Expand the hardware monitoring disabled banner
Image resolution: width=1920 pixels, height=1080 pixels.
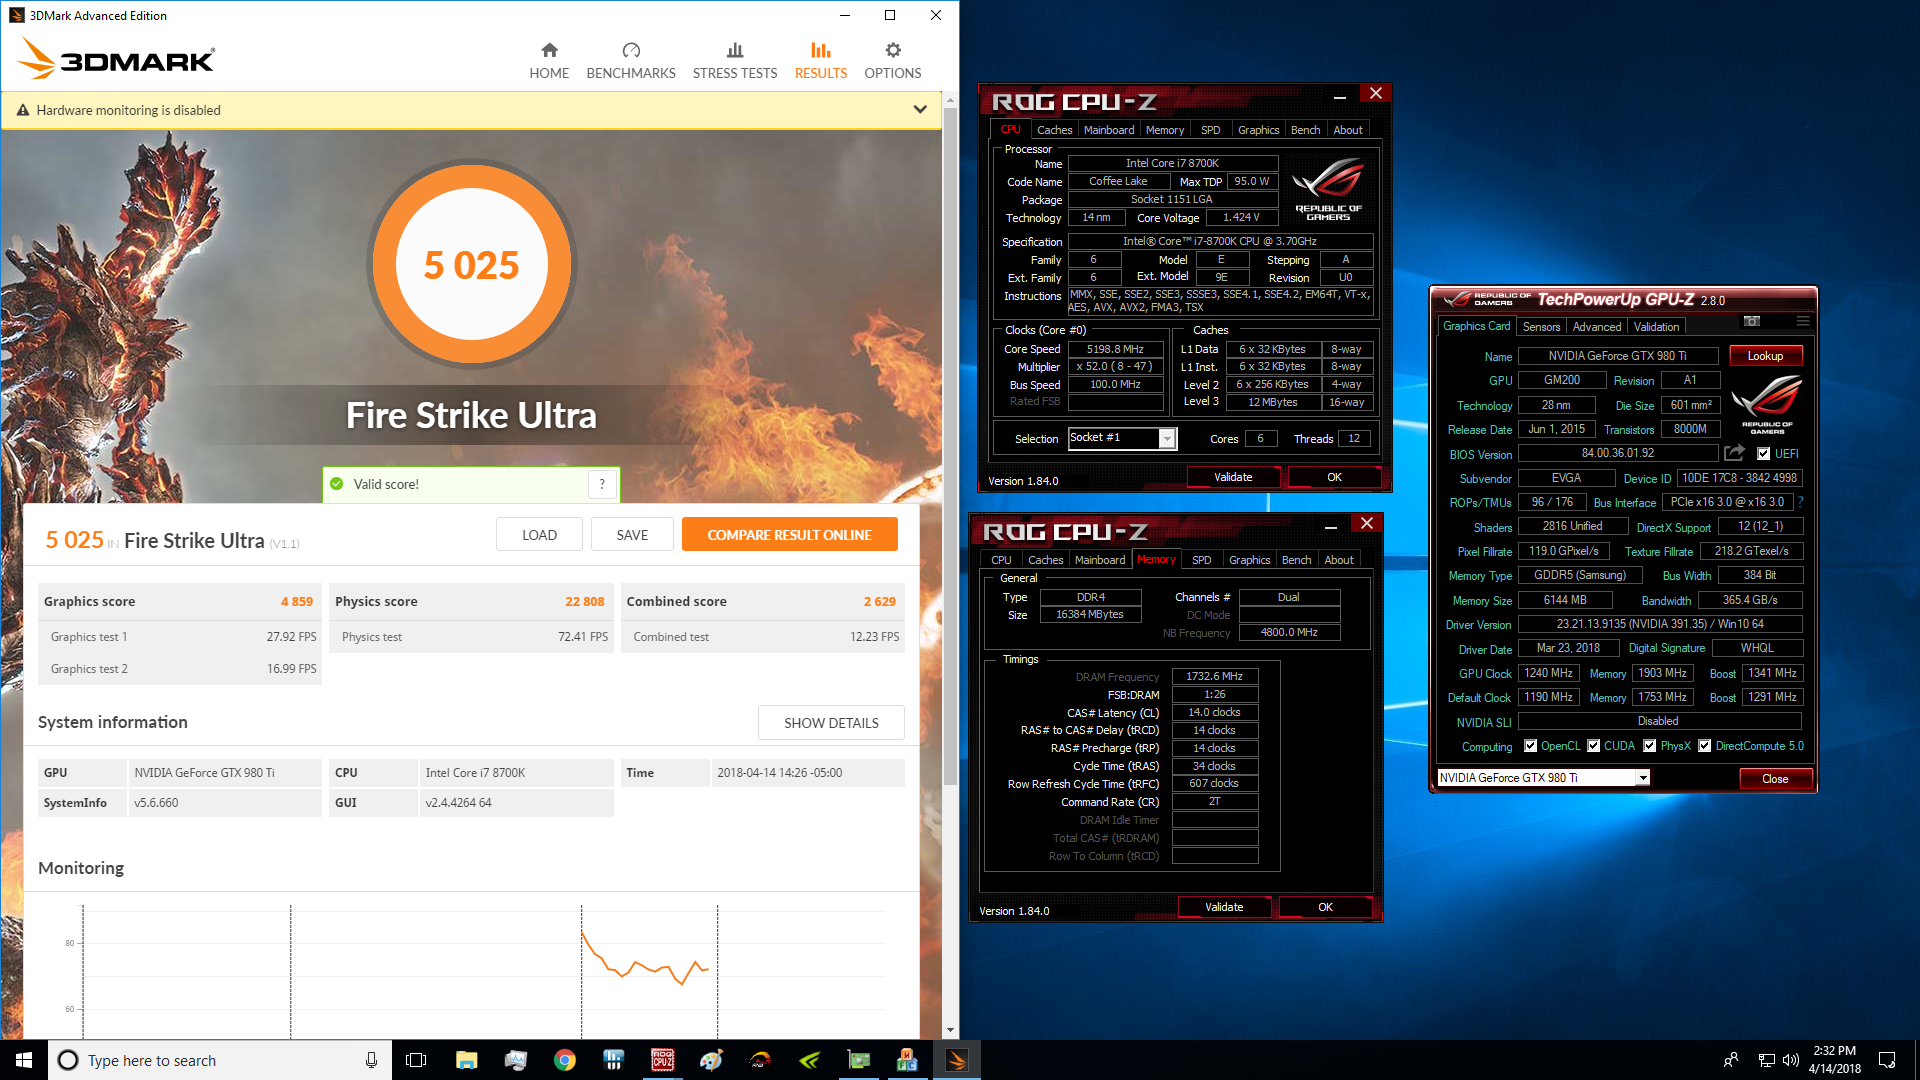tap(920, 110)
